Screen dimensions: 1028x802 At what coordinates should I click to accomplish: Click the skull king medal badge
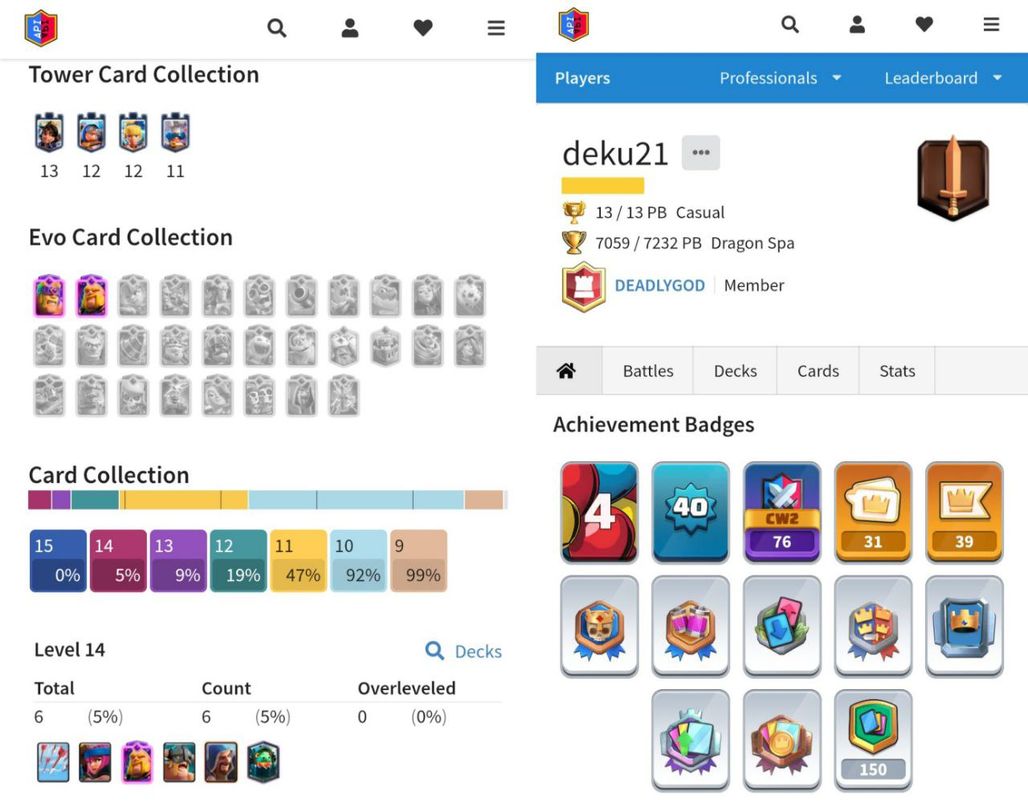(599, 626)
